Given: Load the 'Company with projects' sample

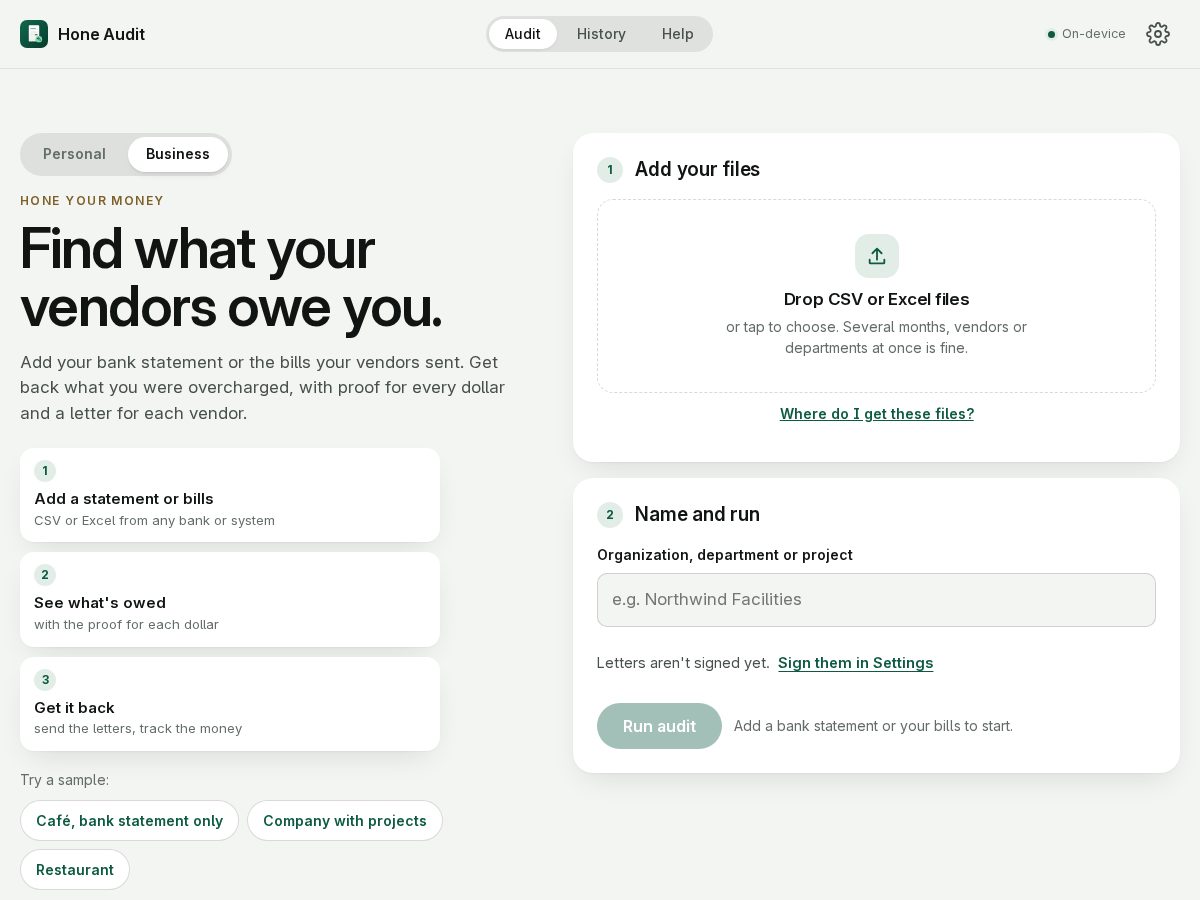Looking at the screenshot, I should tap(345, 821).
